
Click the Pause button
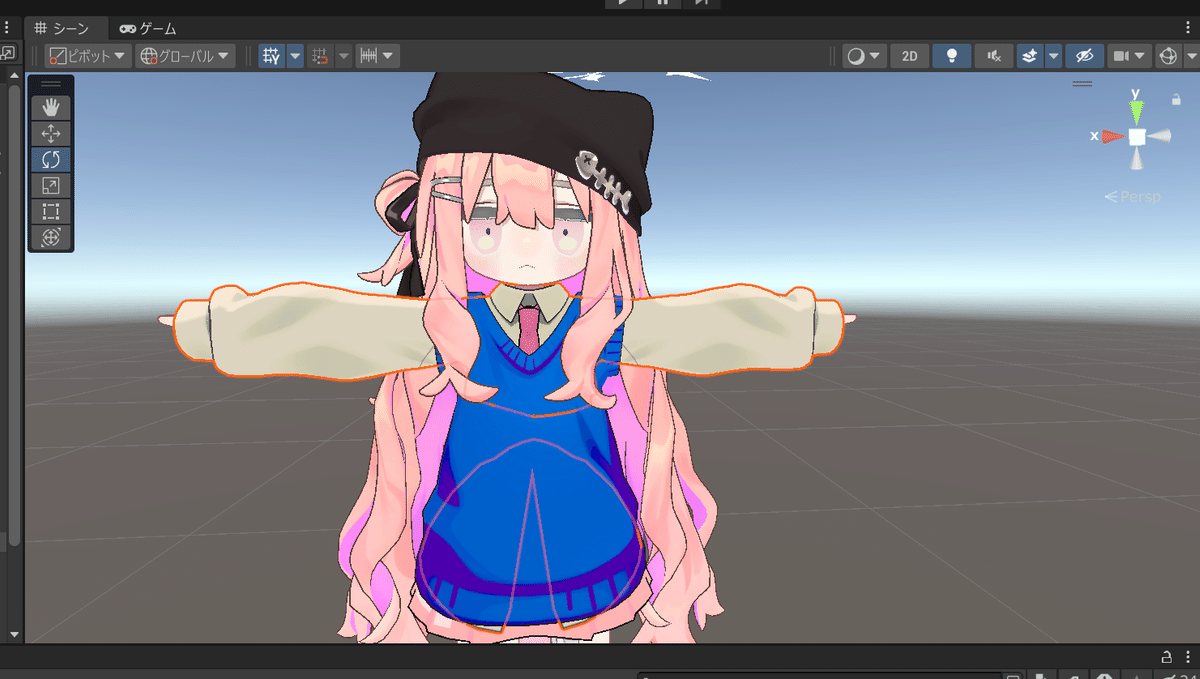[662, 3]
